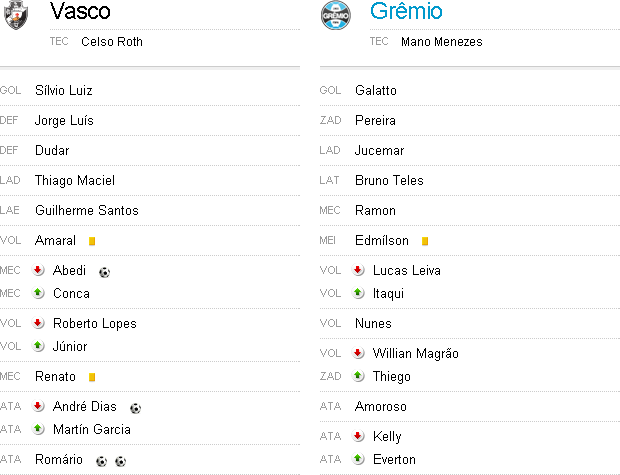Screen dimensions: 620x475
Task: Open the Grêmio team title link
Action: click(406, 12)
